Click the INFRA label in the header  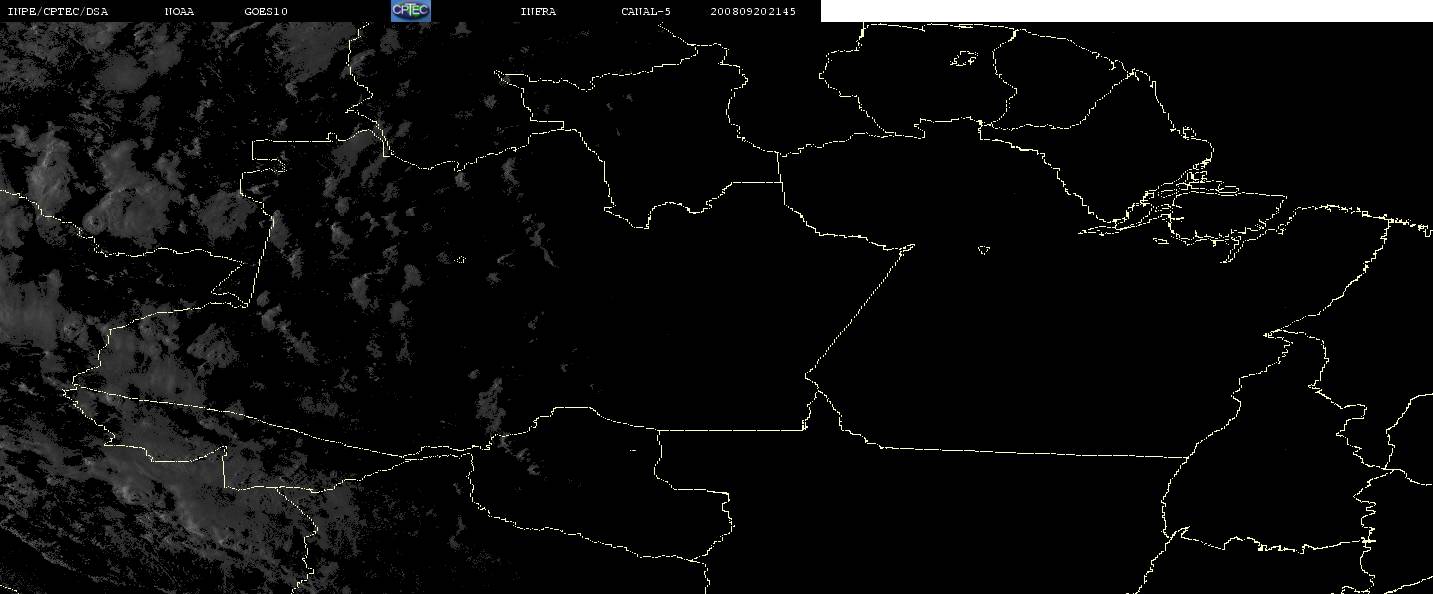coord(538,12)
